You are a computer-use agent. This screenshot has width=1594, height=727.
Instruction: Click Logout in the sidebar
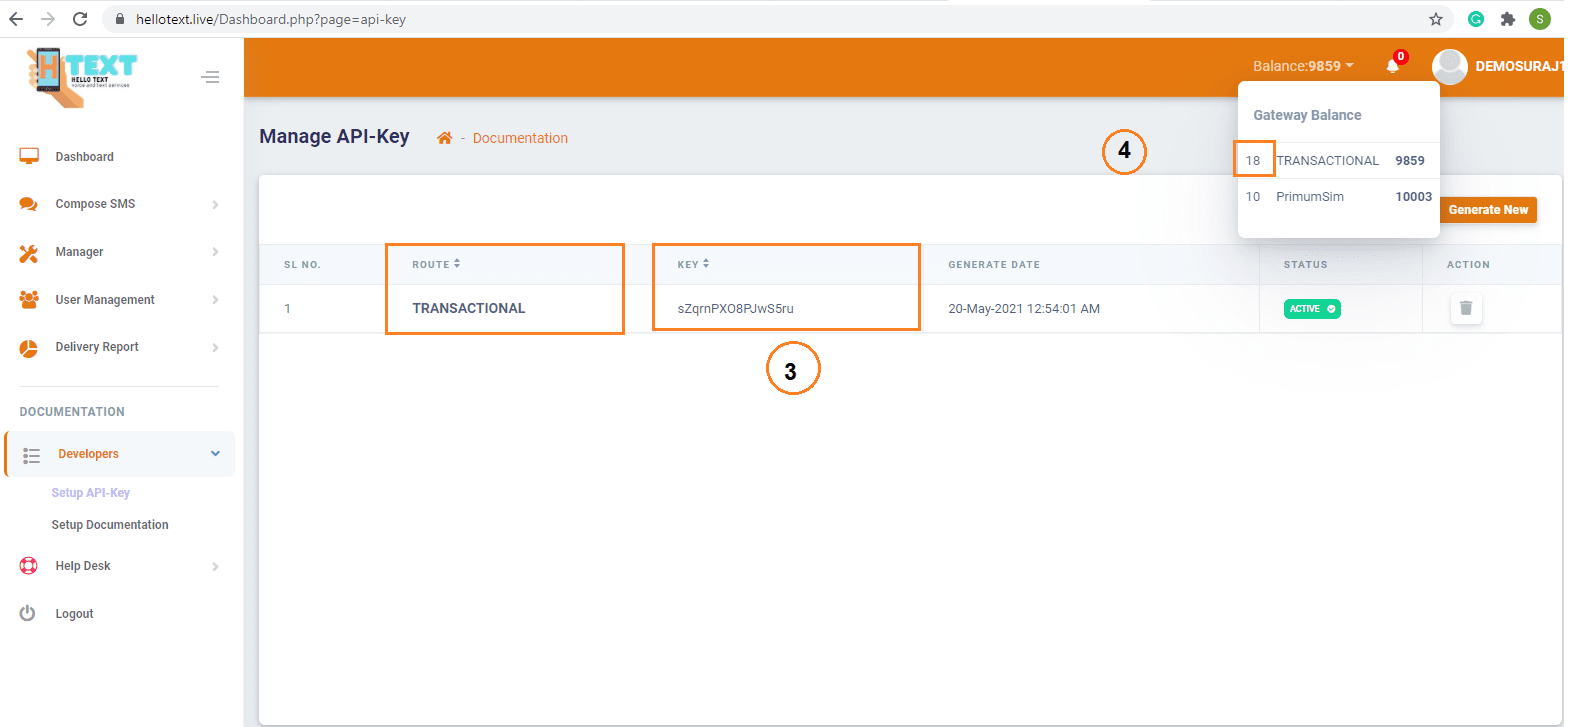(74, 614)
